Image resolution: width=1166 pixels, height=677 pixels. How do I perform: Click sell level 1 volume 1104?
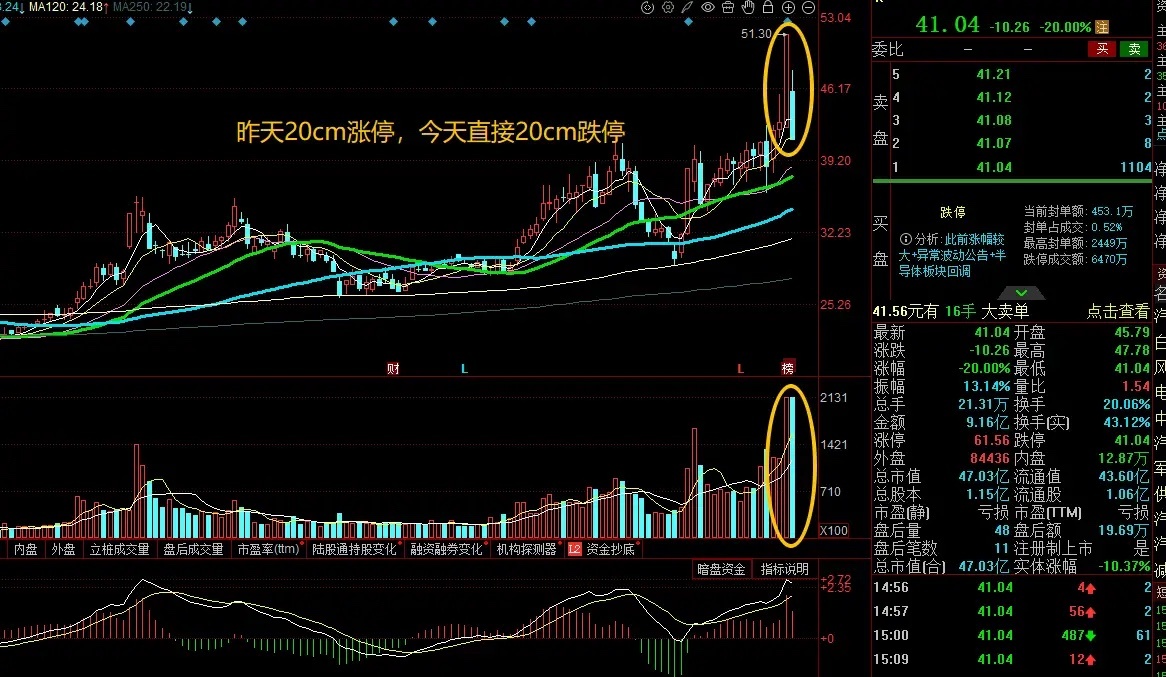tap(1136, 167)
